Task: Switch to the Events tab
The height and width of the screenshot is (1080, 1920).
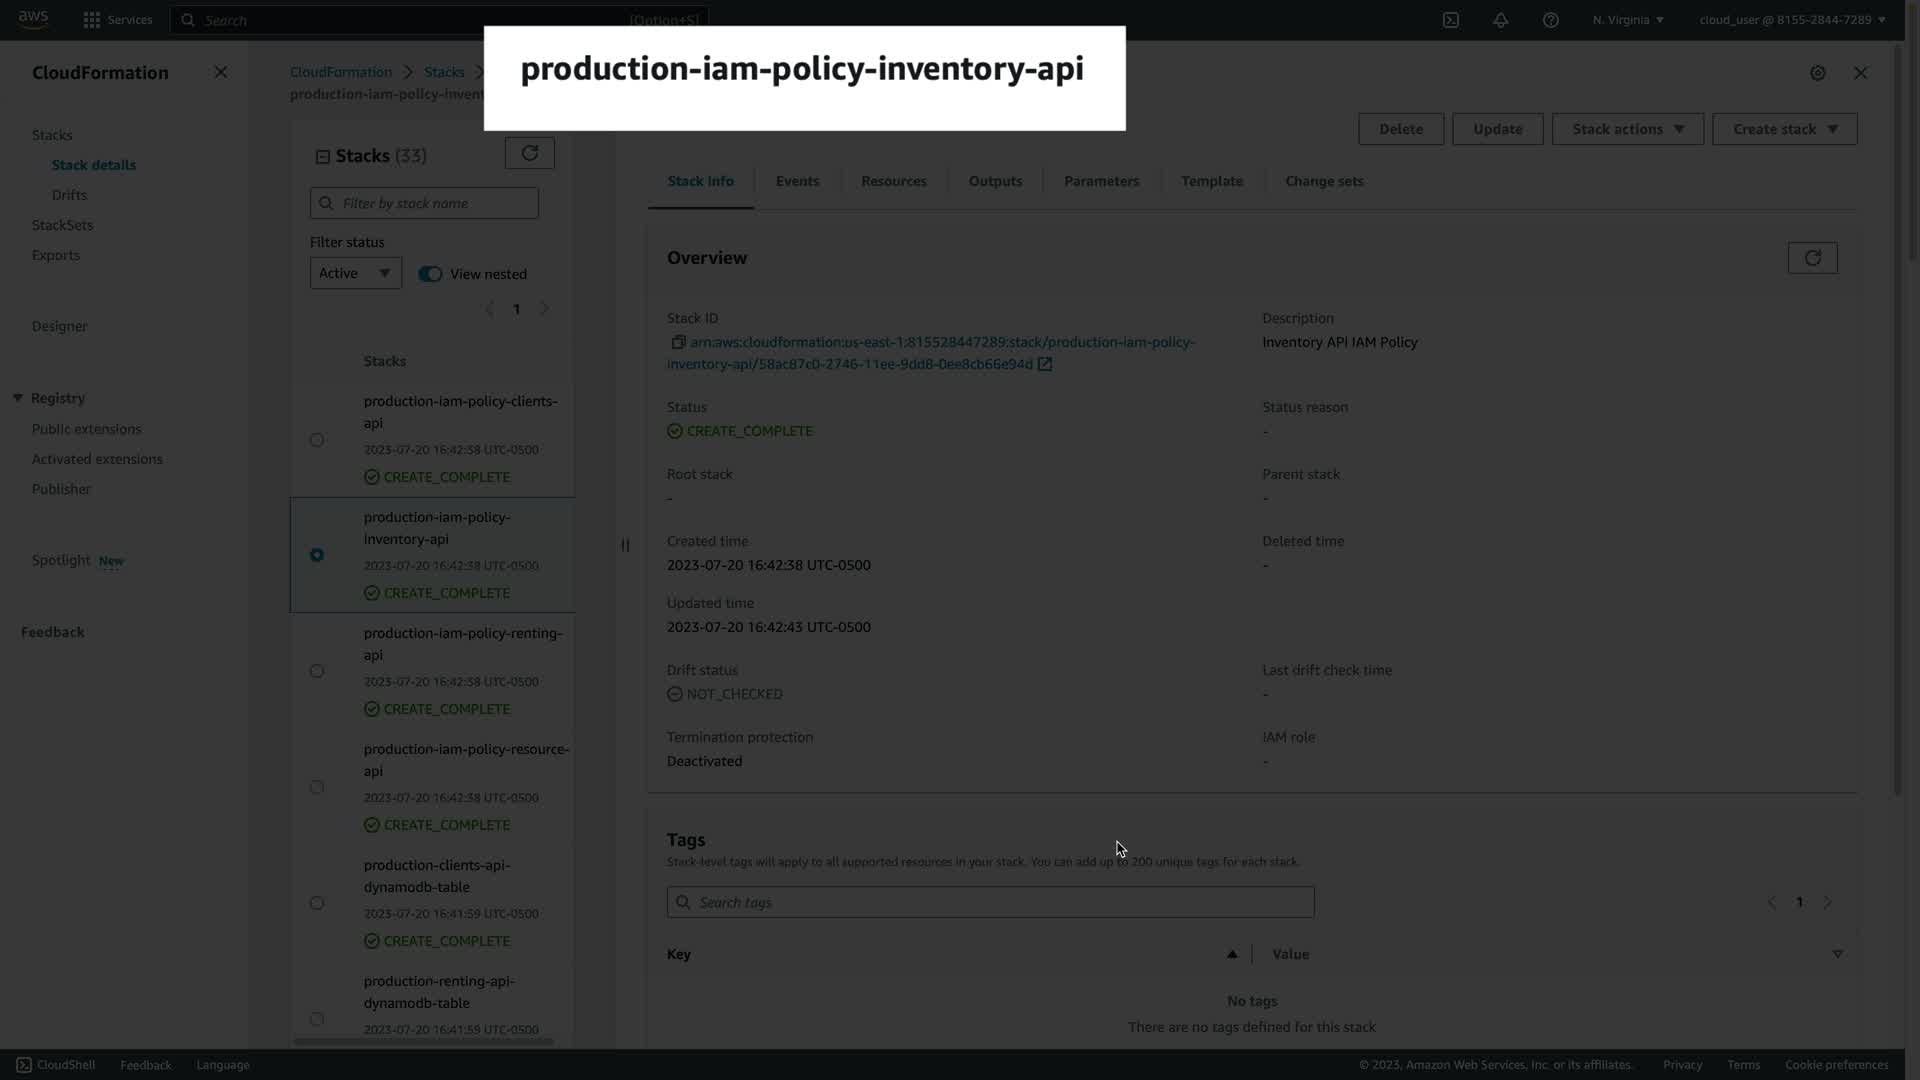Action: pyautogui.click(x=797, y=181)
